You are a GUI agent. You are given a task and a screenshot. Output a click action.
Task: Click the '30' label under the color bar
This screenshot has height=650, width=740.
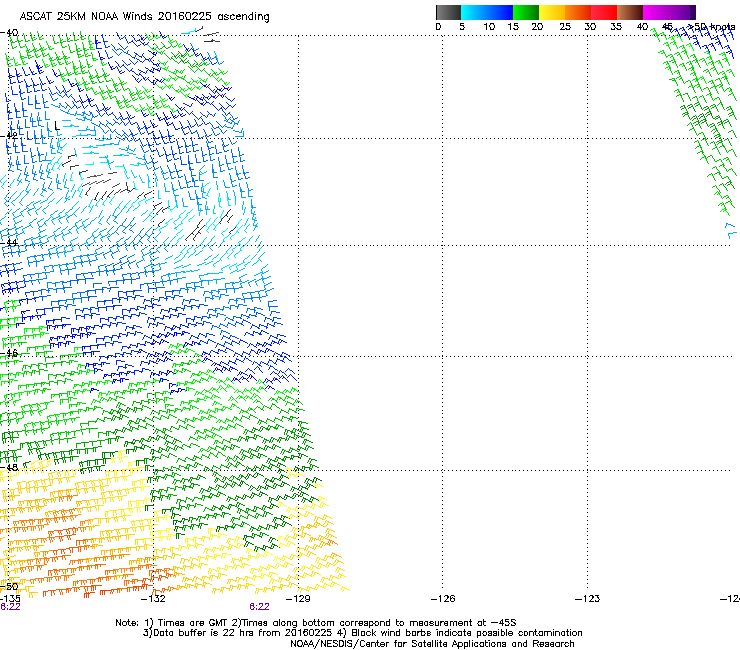590,27
